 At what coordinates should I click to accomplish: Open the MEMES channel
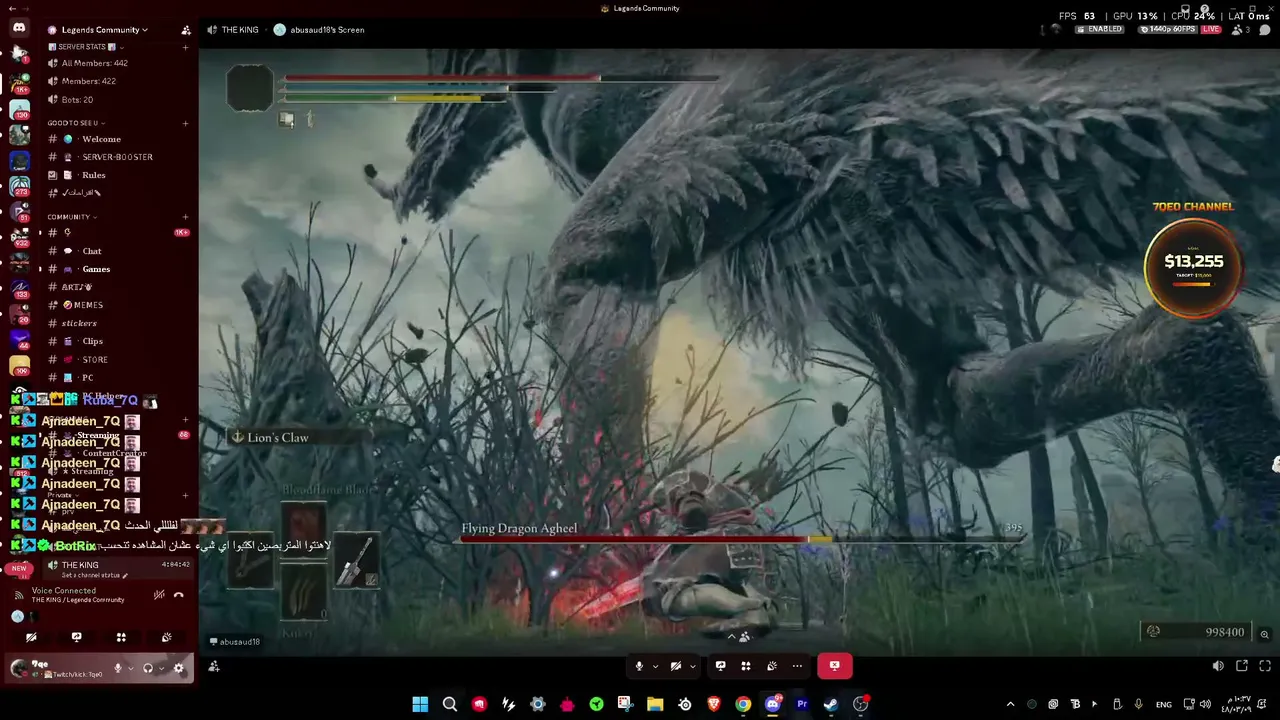(118, 305)
